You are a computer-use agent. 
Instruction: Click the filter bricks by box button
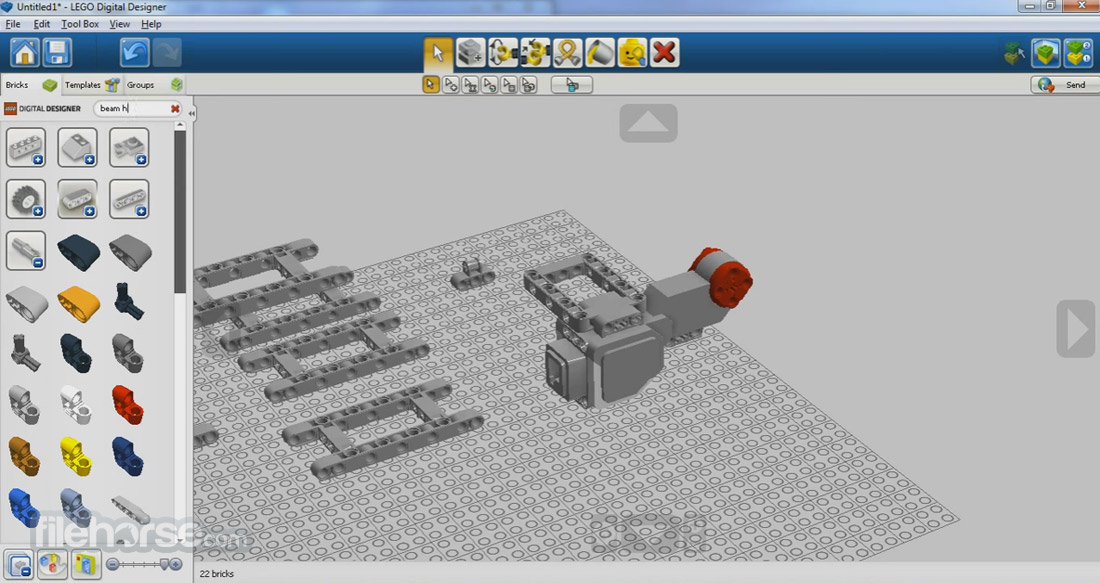coord(86,564)
